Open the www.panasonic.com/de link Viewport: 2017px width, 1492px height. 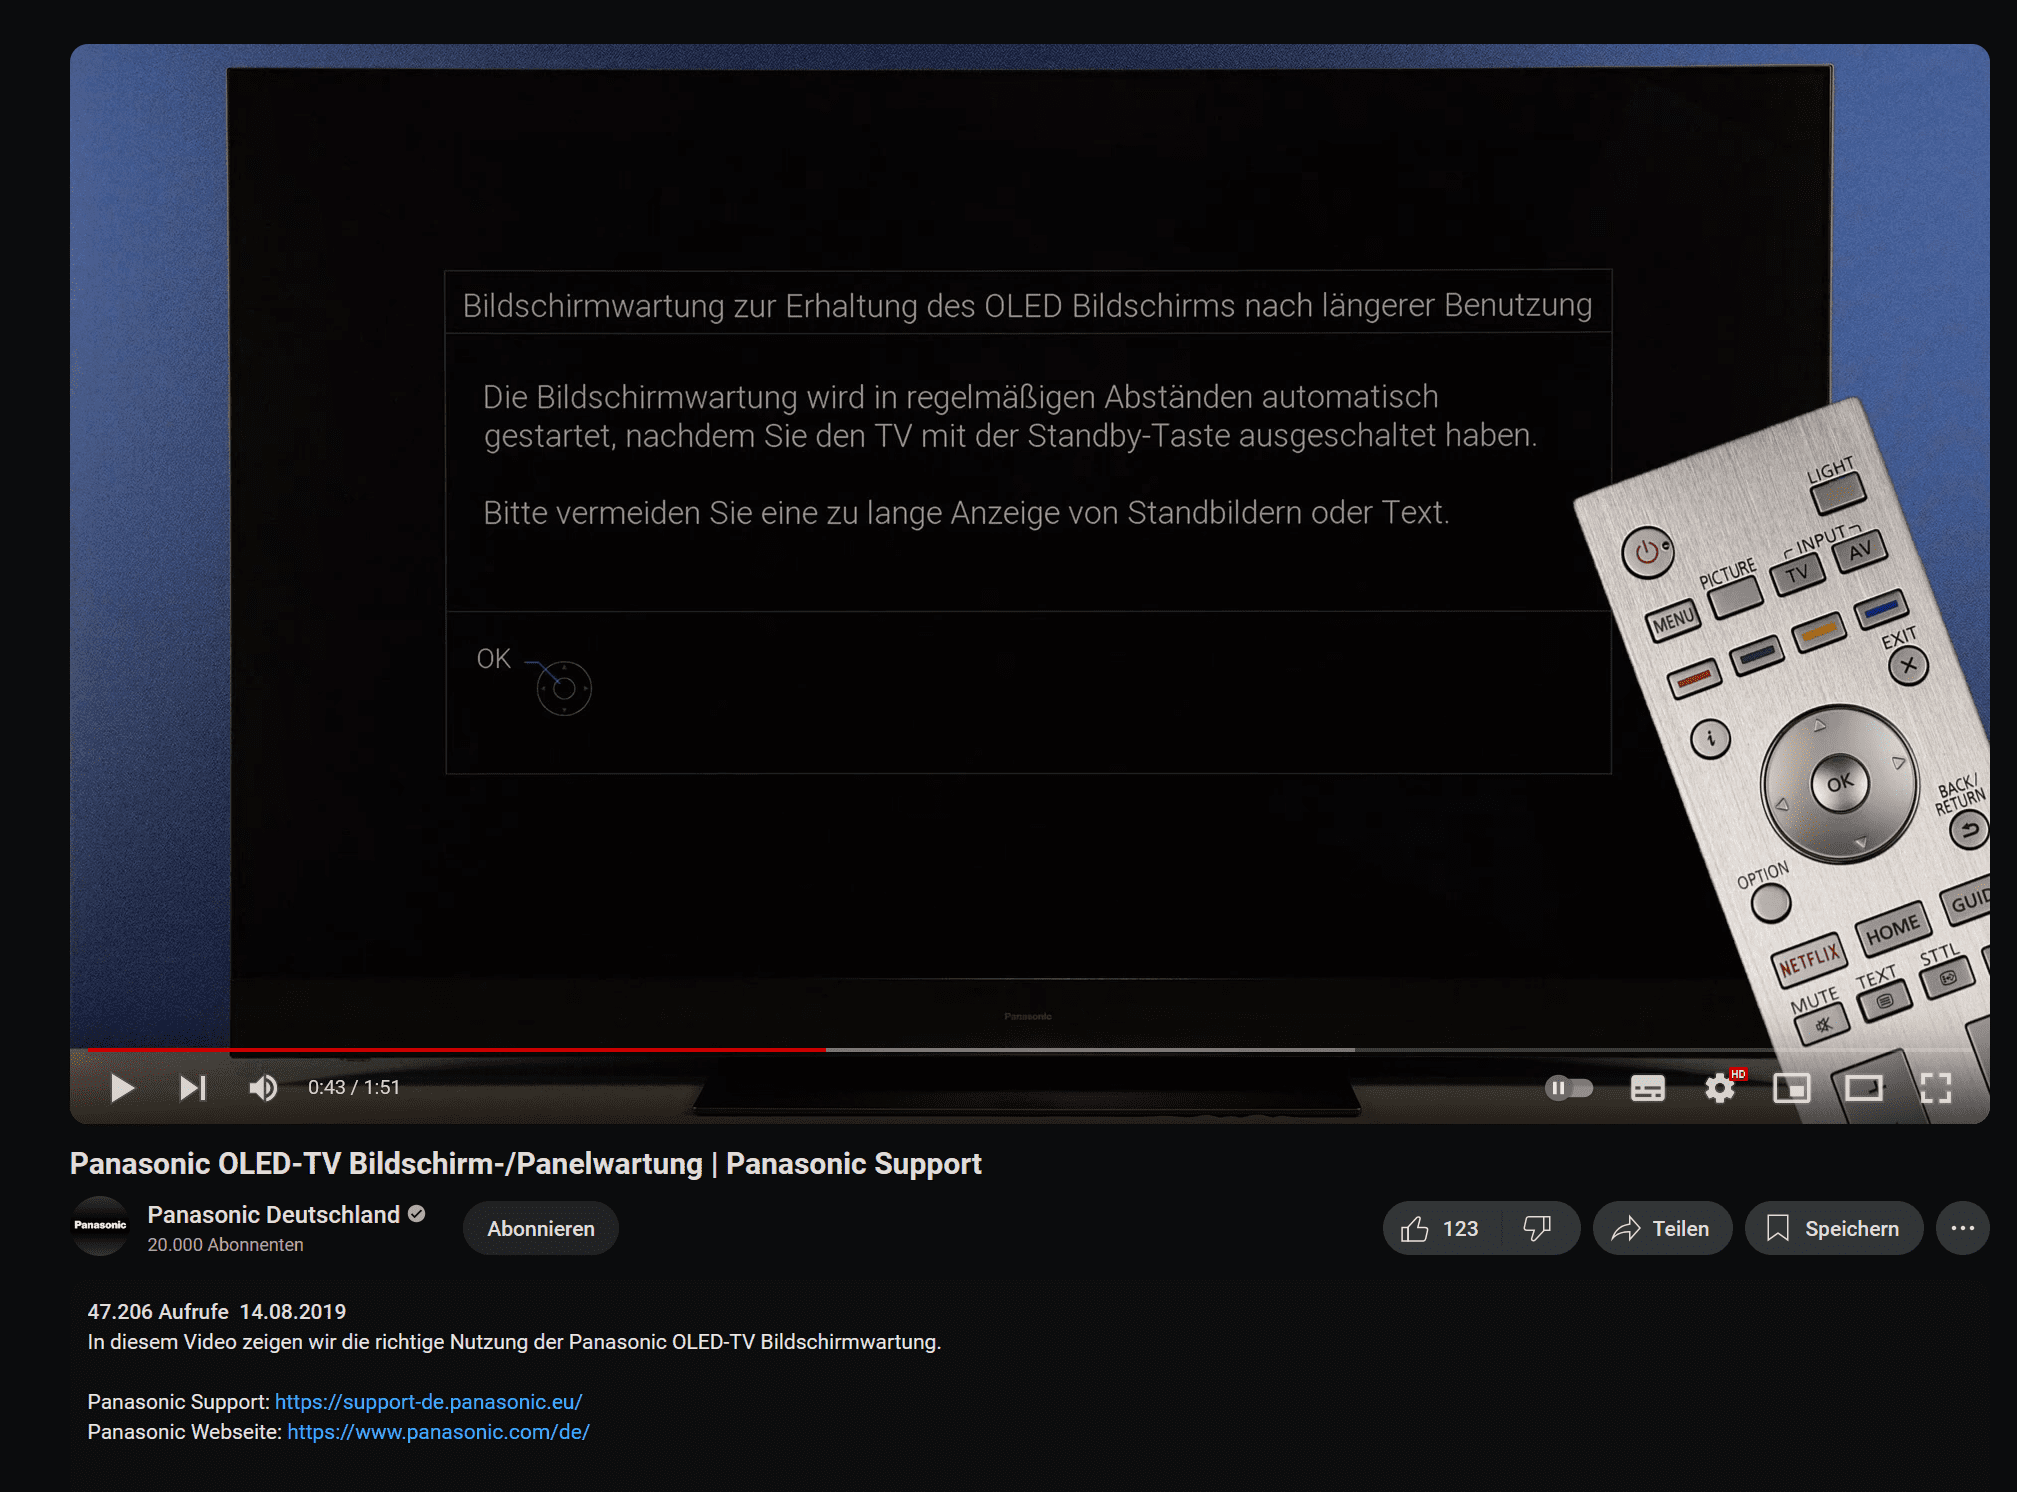point(438,1432)
